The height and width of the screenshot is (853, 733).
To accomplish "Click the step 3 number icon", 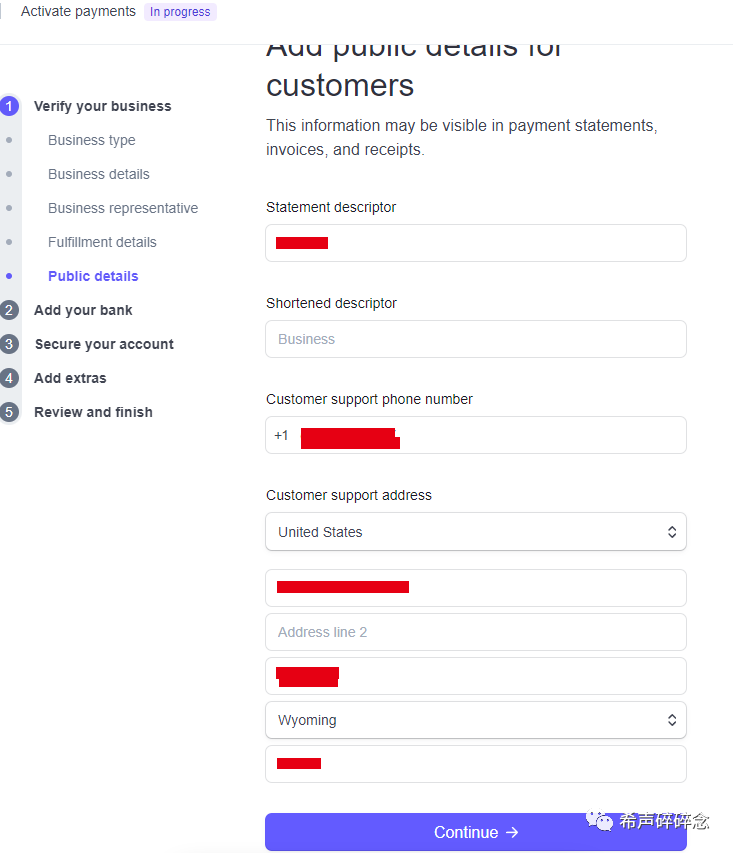I will pos(10,344).
